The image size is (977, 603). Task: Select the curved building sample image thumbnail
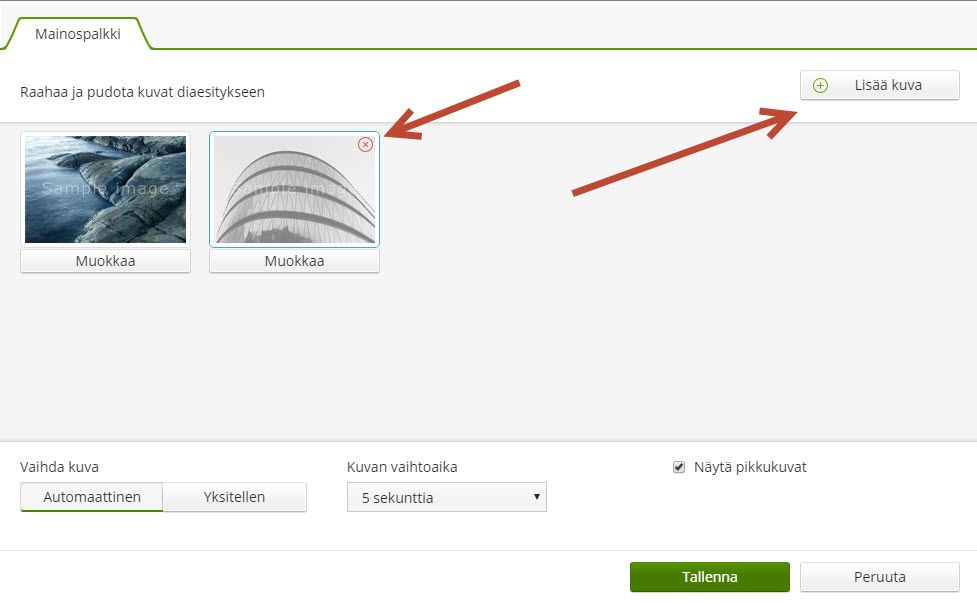[x=294, y=189]
